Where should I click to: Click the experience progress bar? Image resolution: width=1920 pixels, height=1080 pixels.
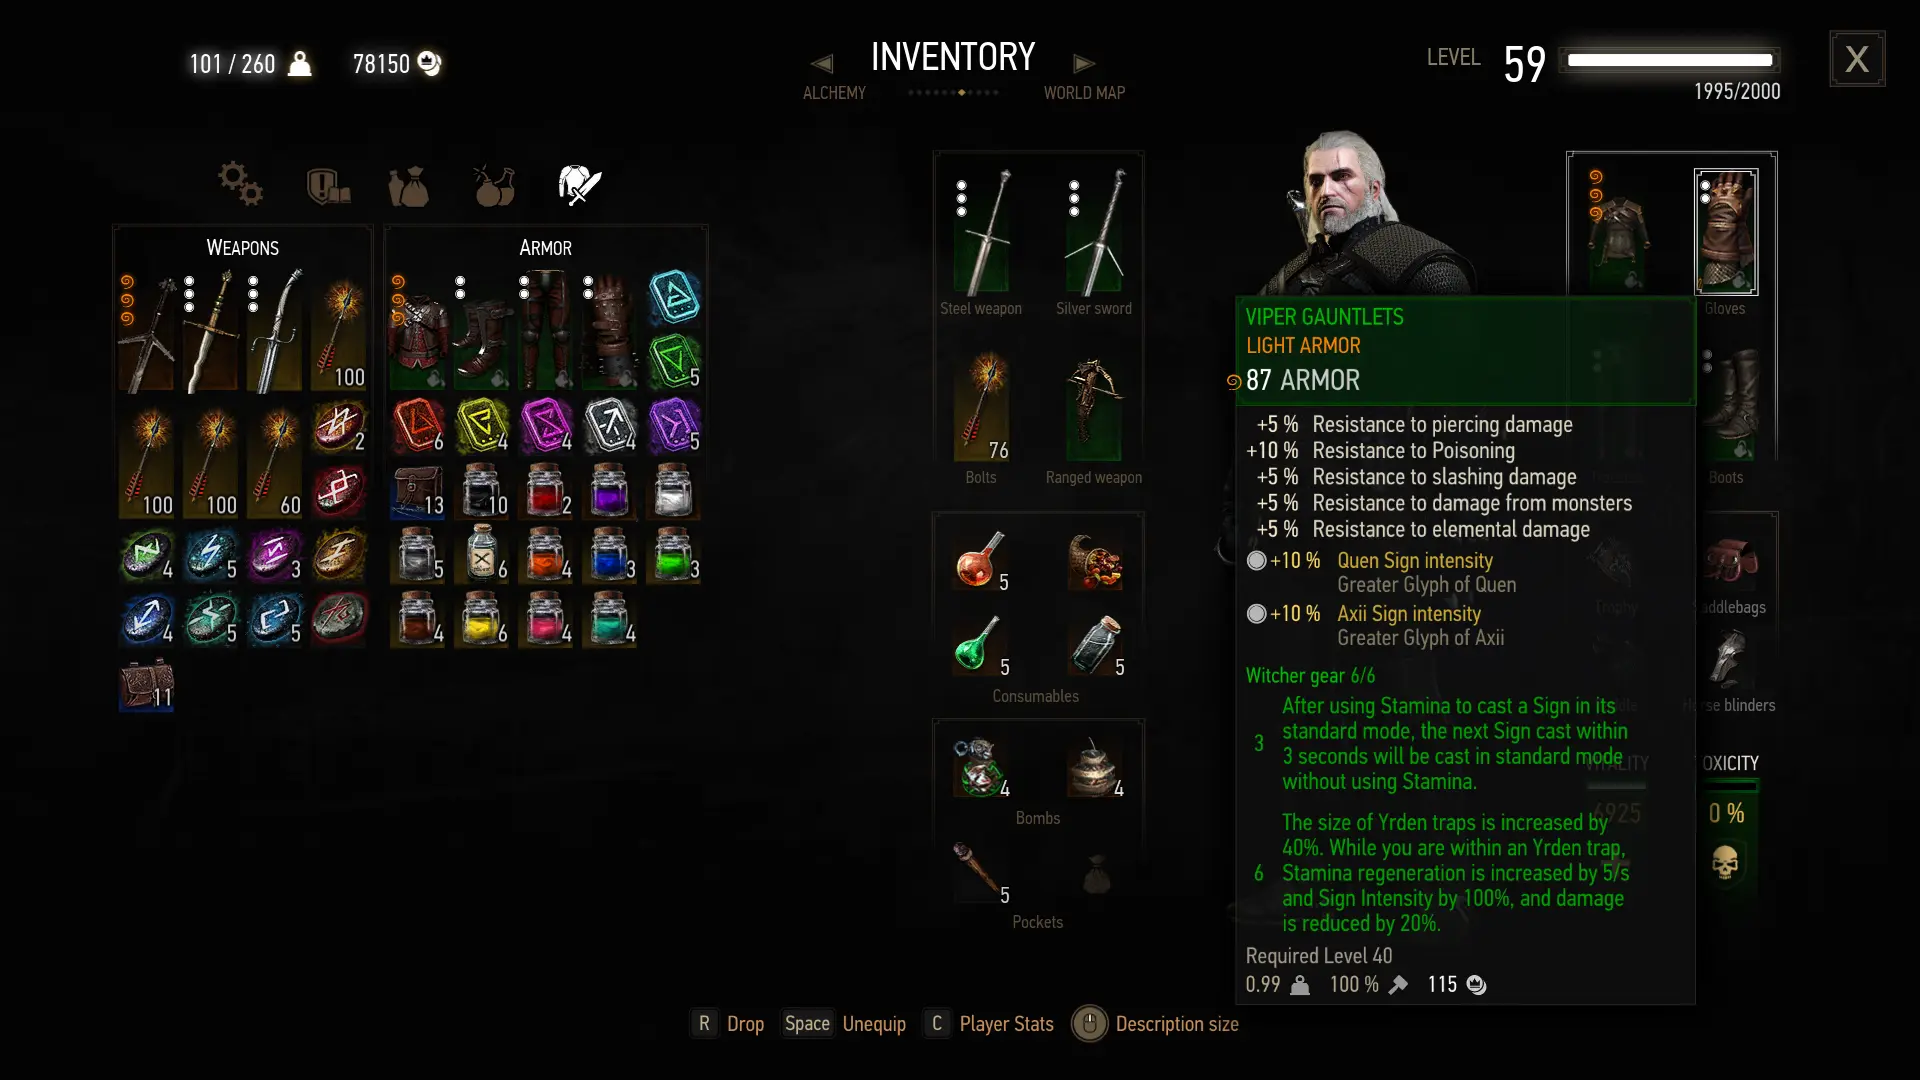[x=1670, y=60]
